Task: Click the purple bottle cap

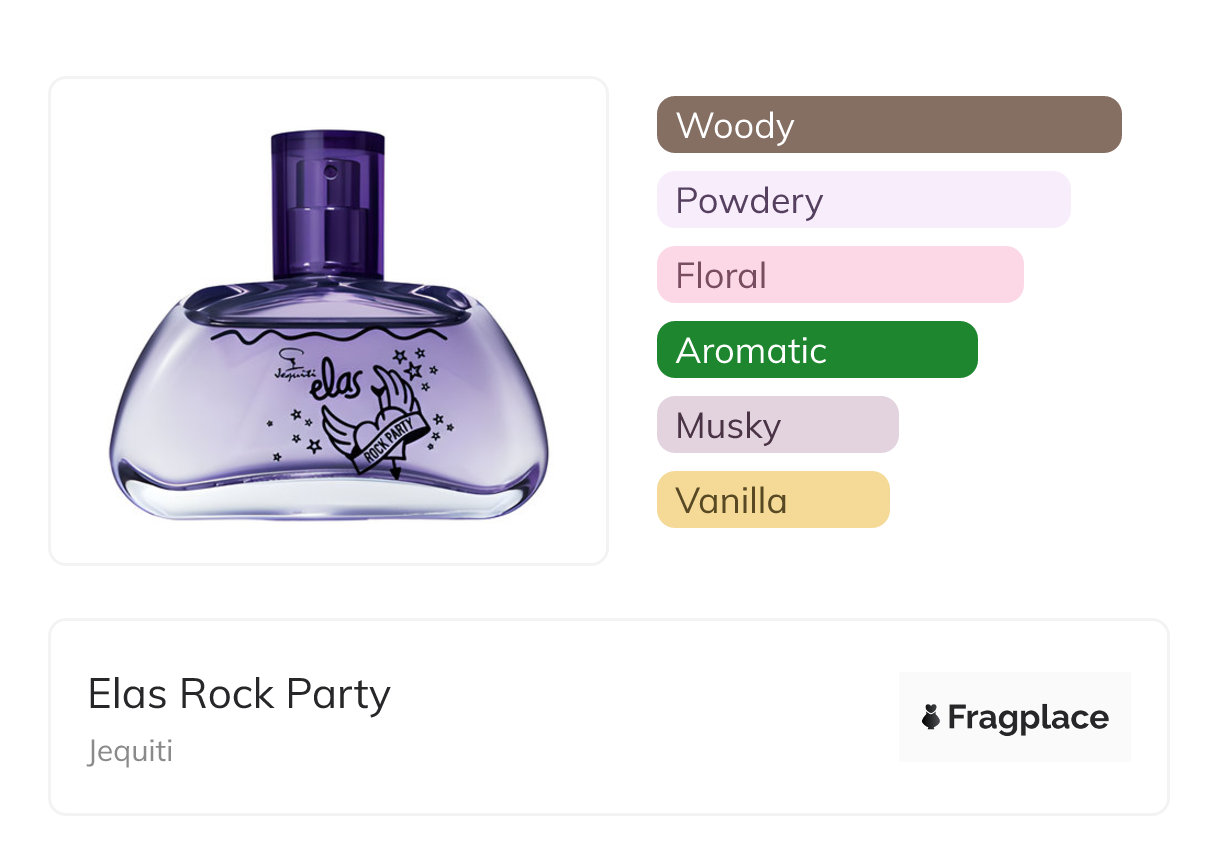Action: [x=327, y=205]
